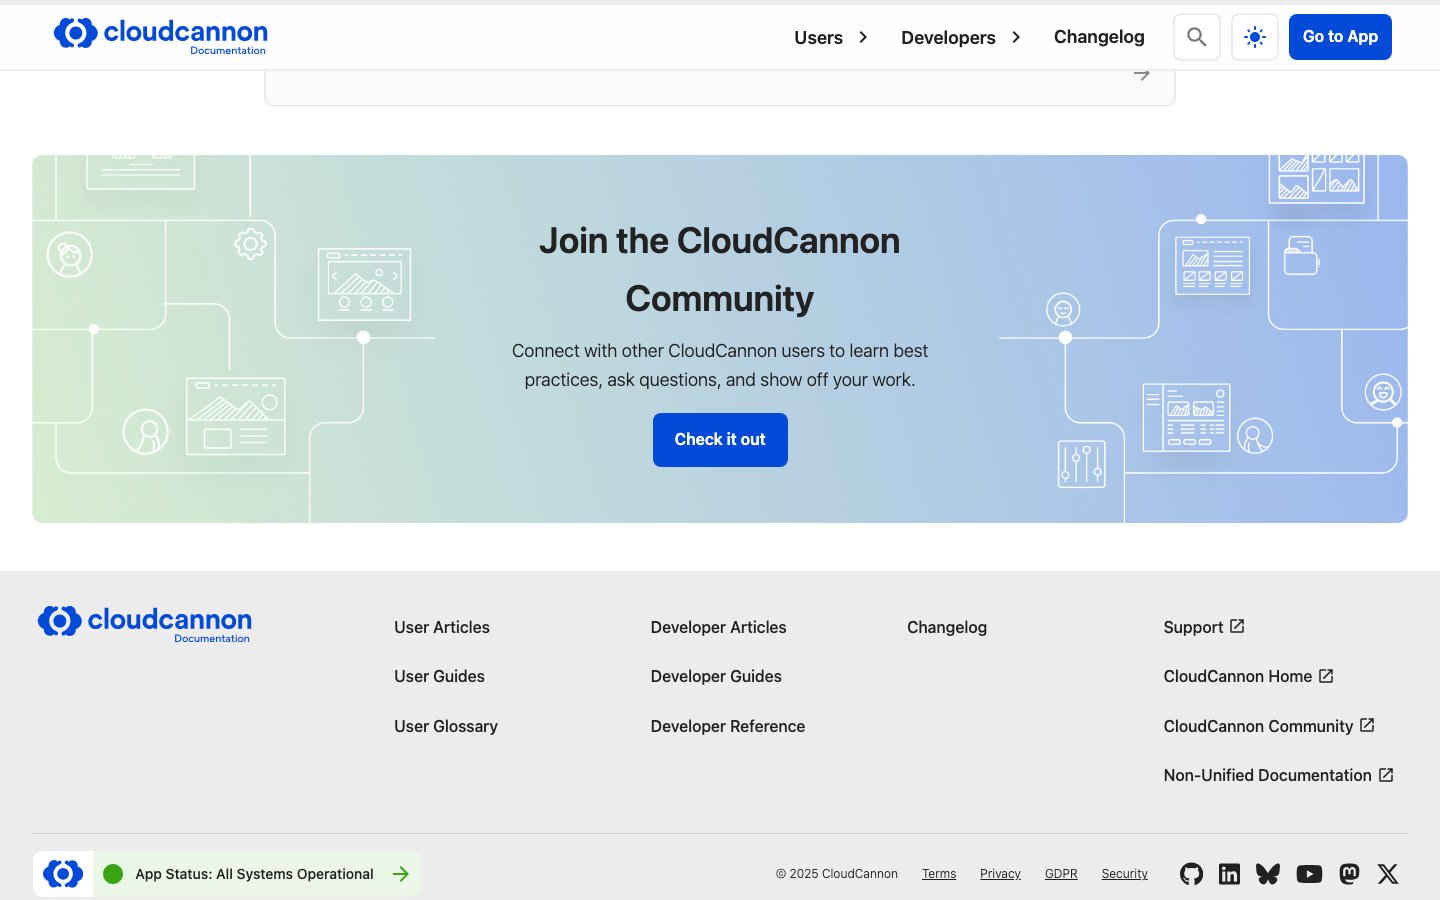This screenshot has height=900, width=1440.
Task: Open the Non-Unified Documentation link
Action: pyautogui.click(x=1279, y=775)
